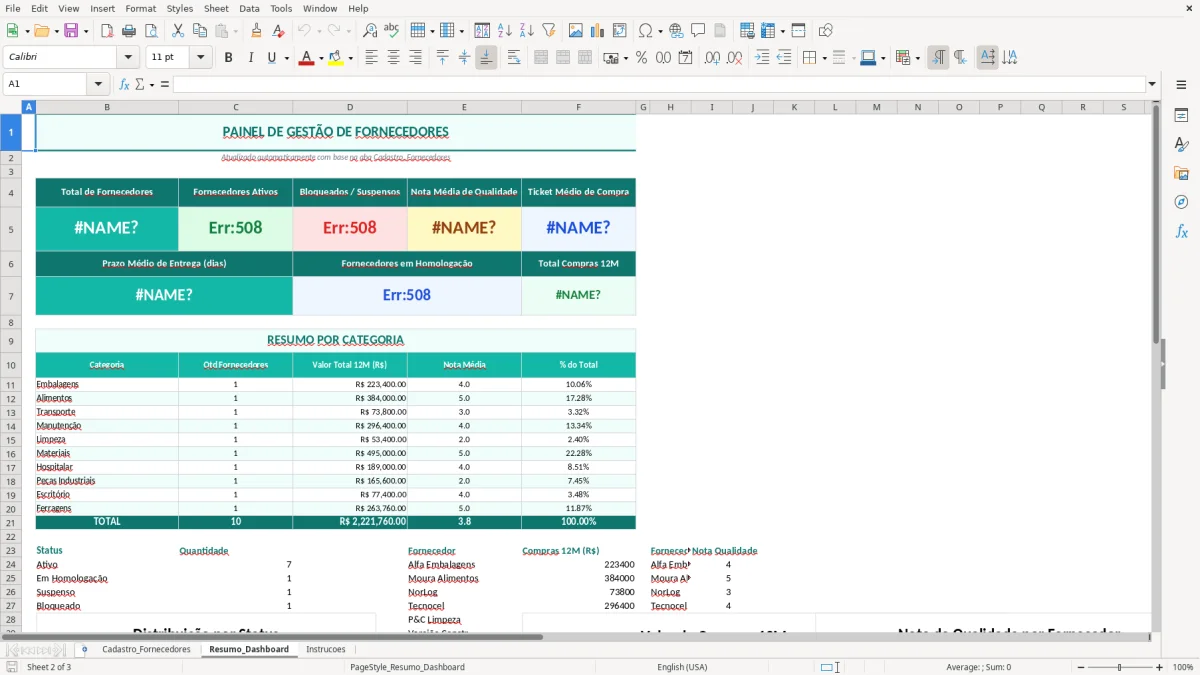Click in the formula input line
The image size is (1200, 675).
coord(660,84)
